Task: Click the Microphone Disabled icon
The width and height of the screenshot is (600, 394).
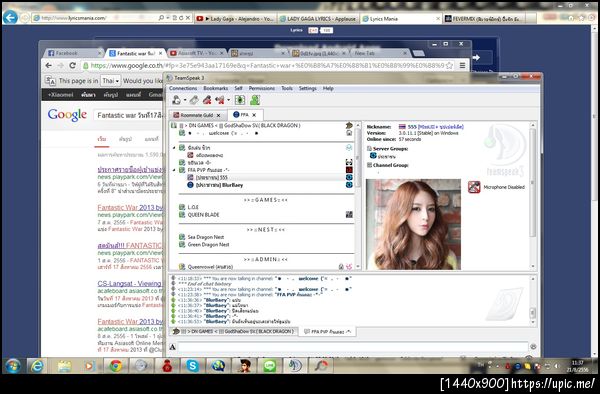Action: click(x=474, y=187)
